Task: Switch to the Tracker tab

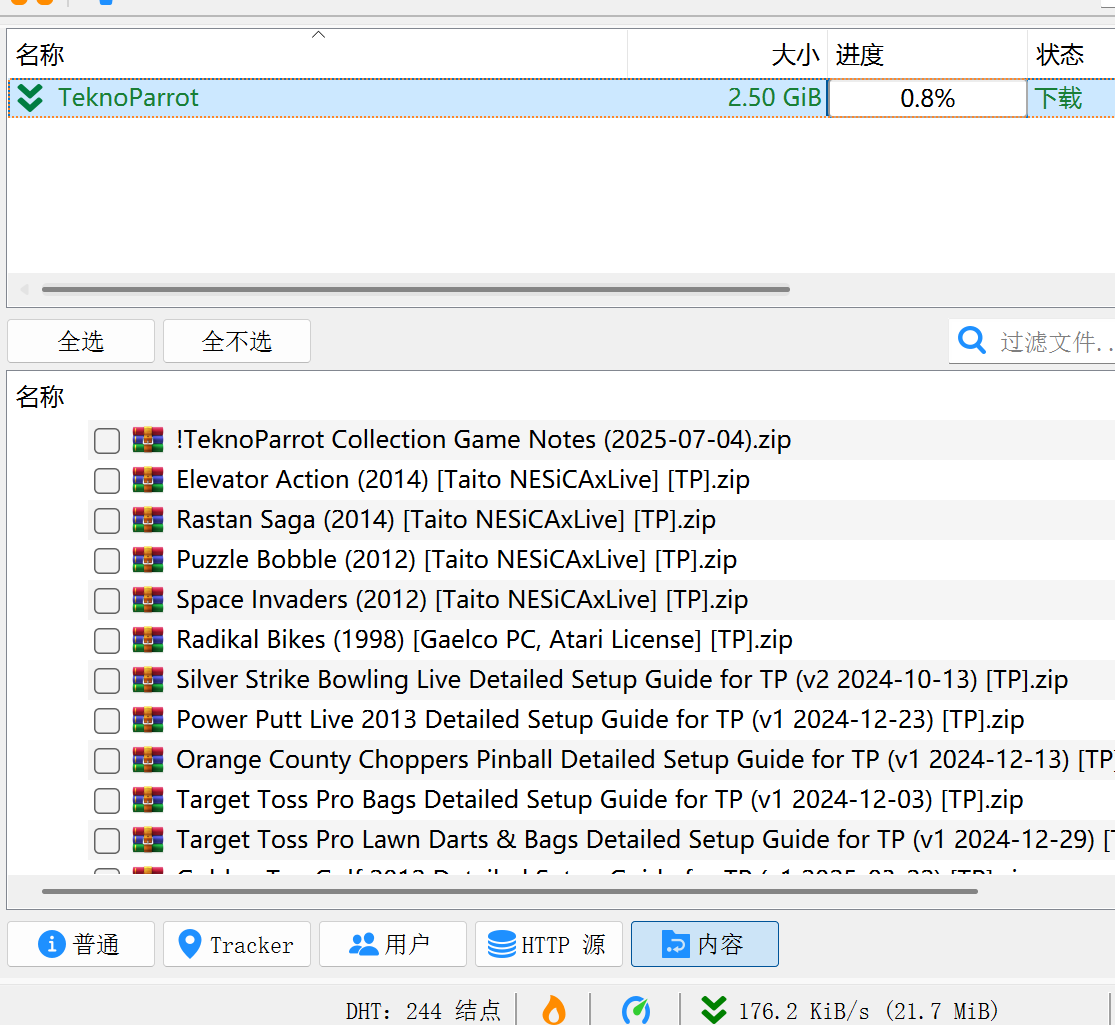Action: [237, 944]
